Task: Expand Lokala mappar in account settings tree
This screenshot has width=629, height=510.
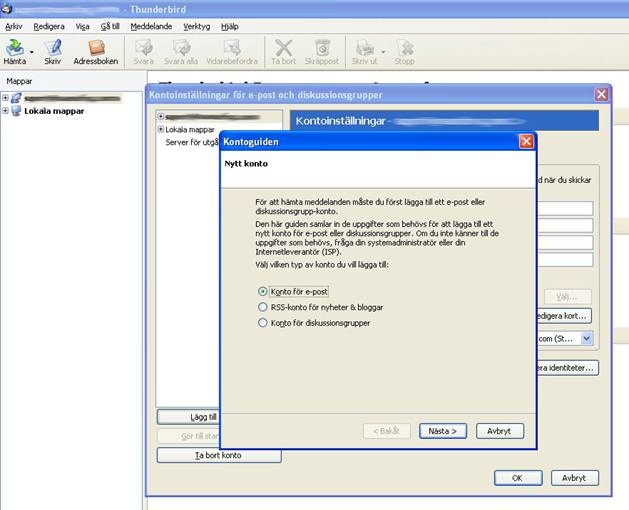Action: 161,129
